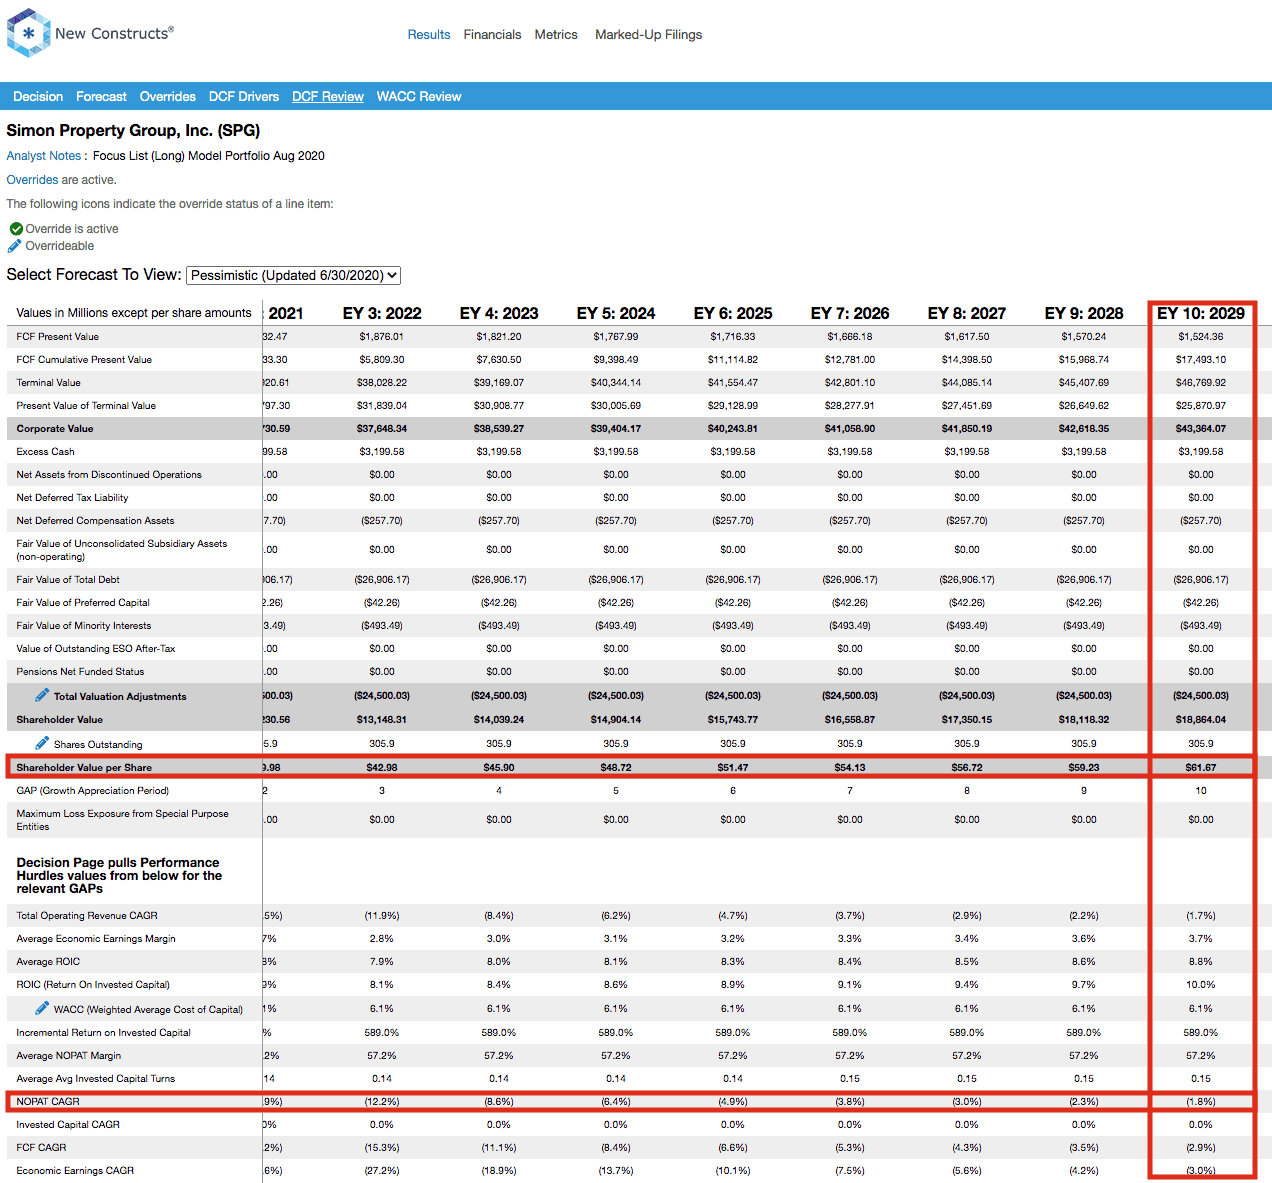Click the New Constructs brand name text
This screenshot has width=1272, height=1183.
coord(114,33)
